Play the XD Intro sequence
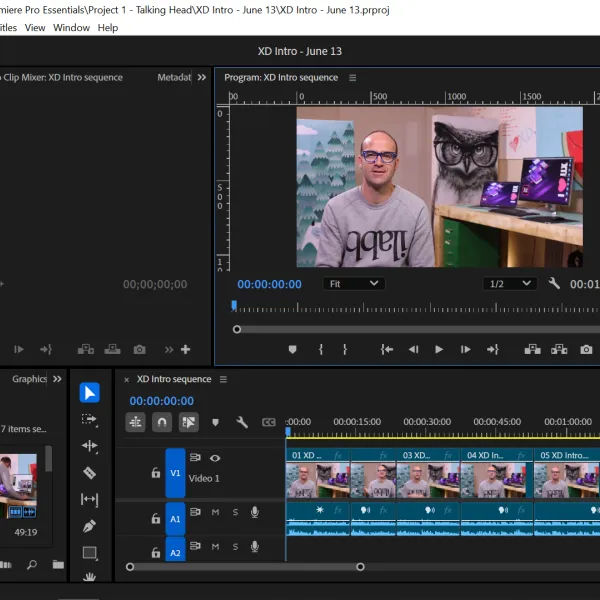This screenshot has width=600, height=600. pyautogui.click(x=439, y=349)
